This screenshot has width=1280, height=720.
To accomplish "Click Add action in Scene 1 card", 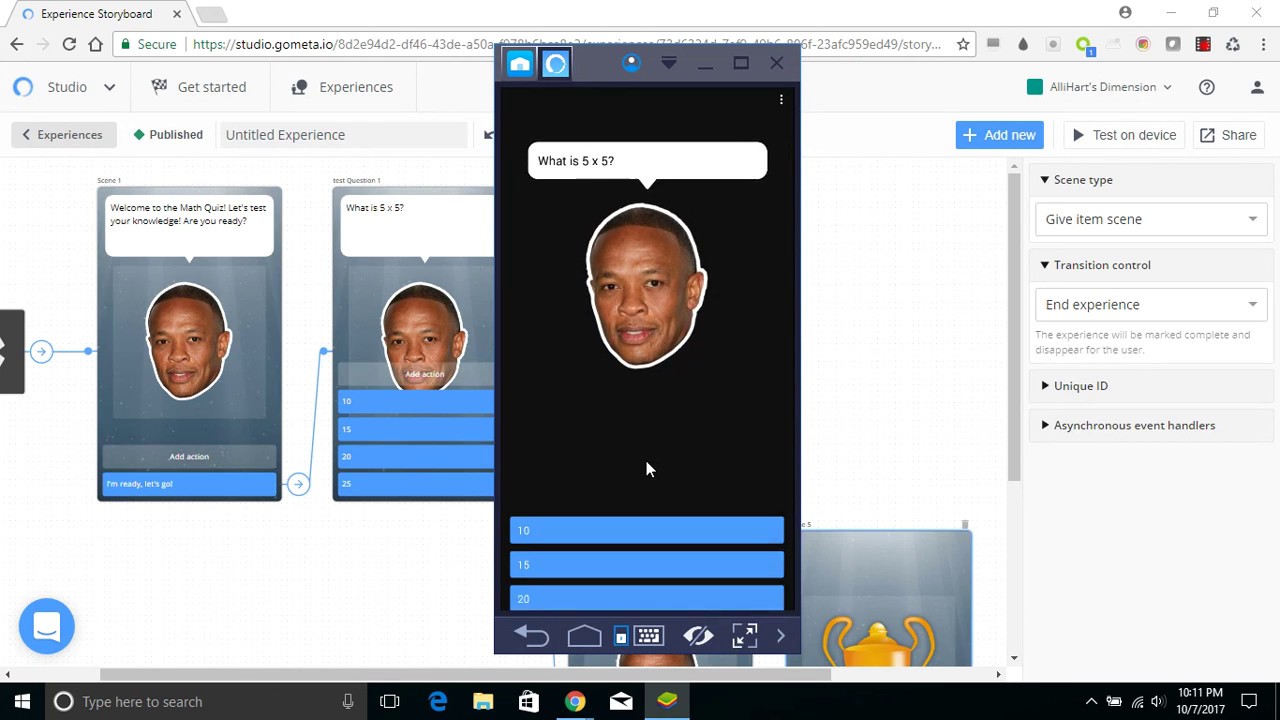I will click(189, 456).
